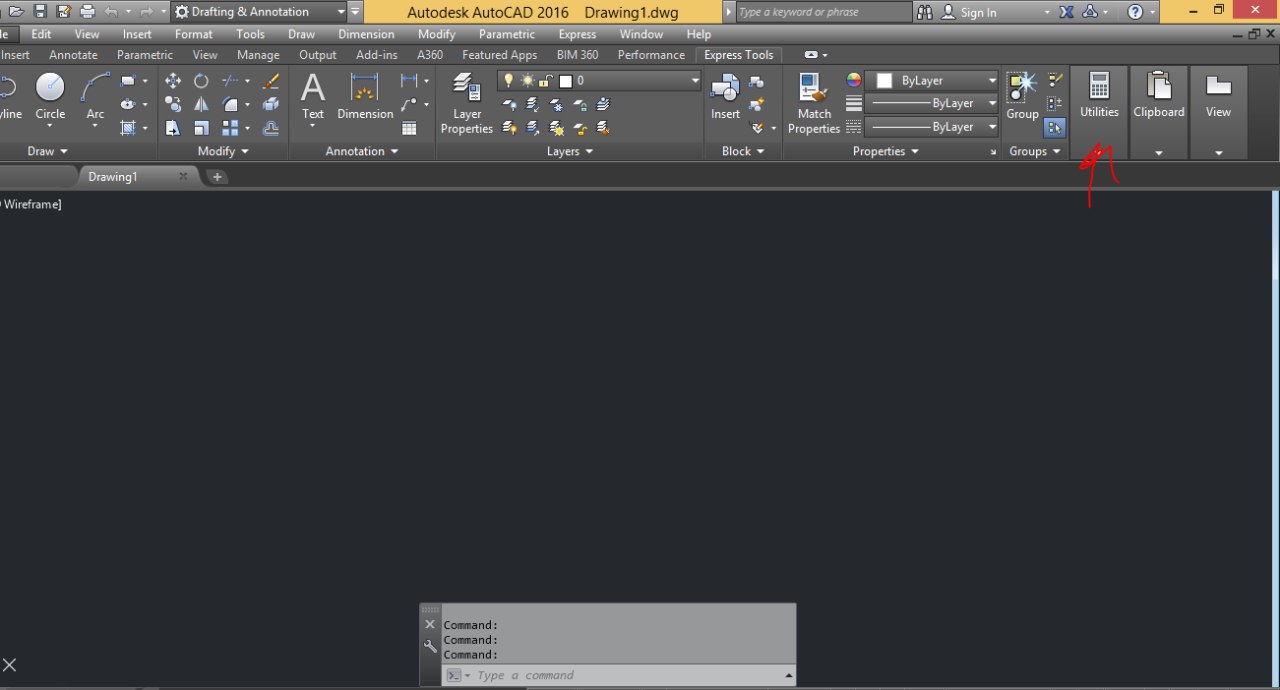Select the Mirror tool
Image resolution: width=1280 pixels, height=690 pixels.
tap(201, 104)
